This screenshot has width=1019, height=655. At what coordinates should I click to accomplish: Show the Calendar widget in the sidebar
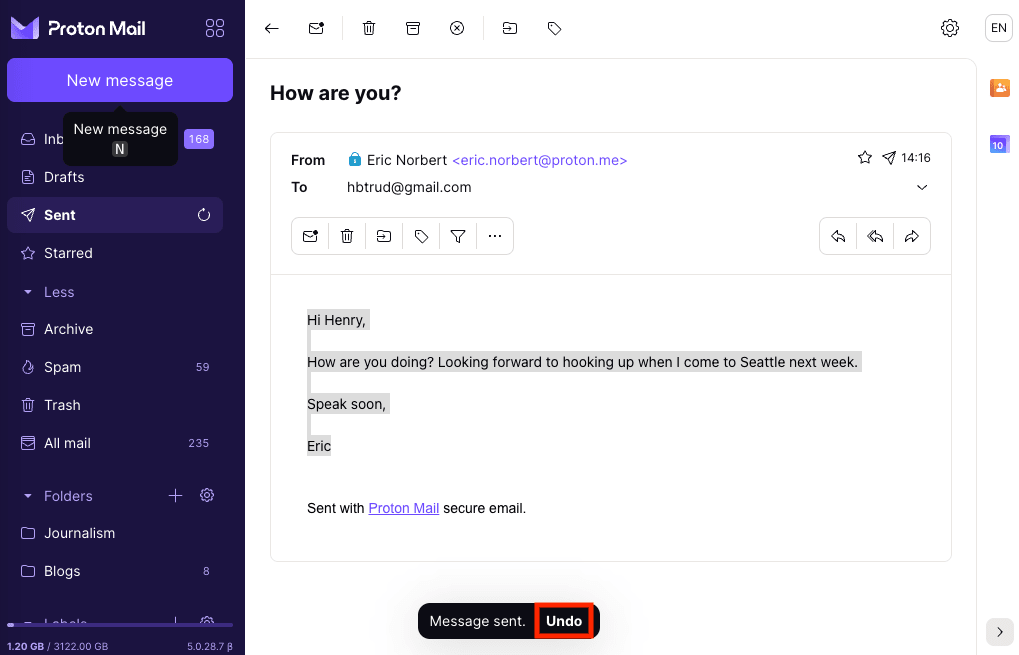pos(999,144)
